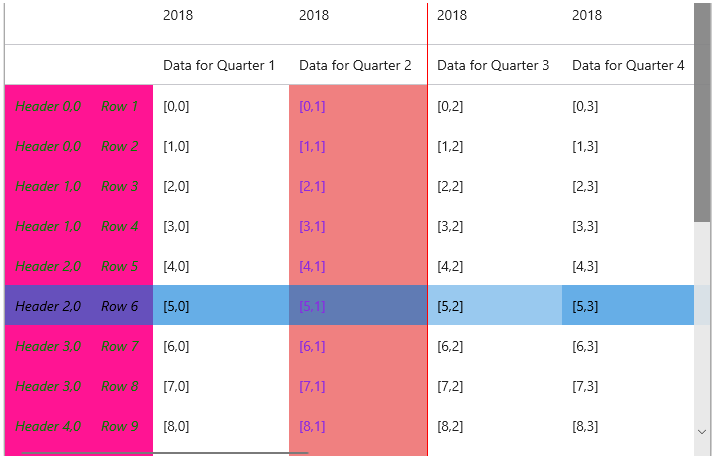Click the 2018 header above Quarter 1
Image resolution: width=715 pixels, height=459 pixels.
point(178,16)
